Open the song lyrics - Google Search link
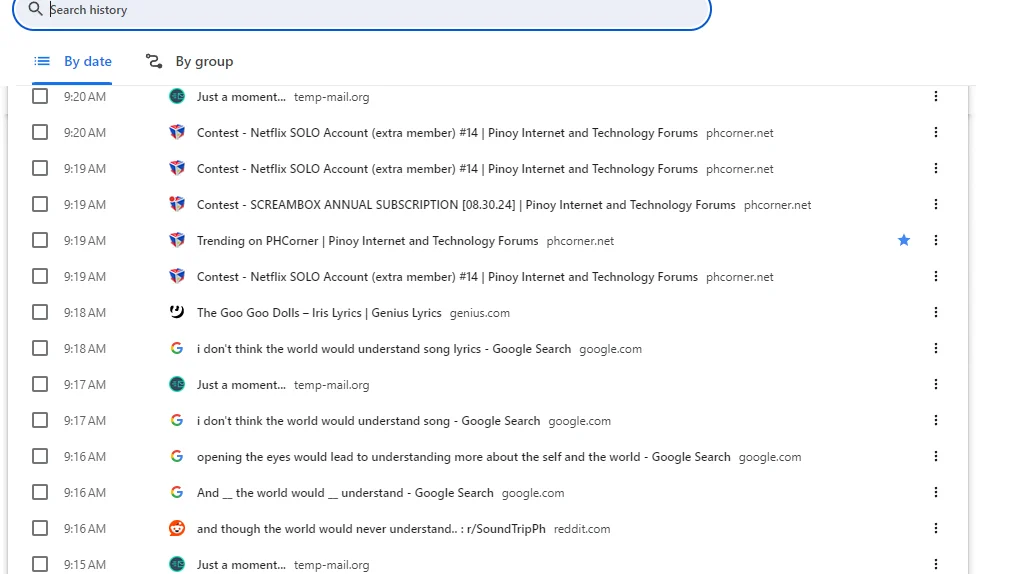 coord(383,349)
